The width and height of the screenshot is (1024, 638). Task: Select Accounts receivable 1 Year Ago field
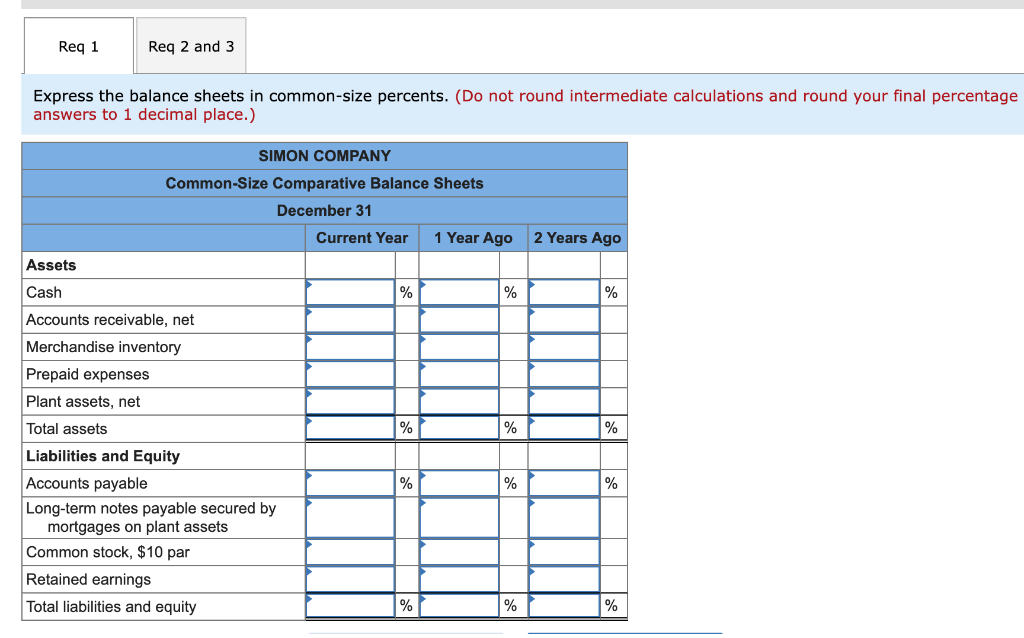click(459, 320)
